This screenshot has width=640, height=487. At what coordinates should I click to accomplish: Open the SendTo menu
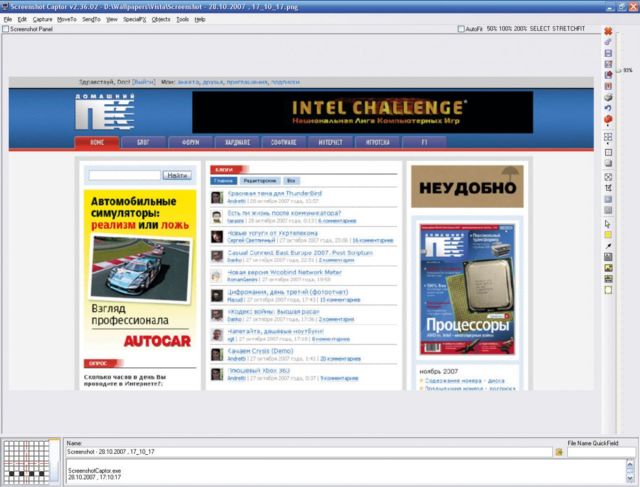click(x=91, y=19)
